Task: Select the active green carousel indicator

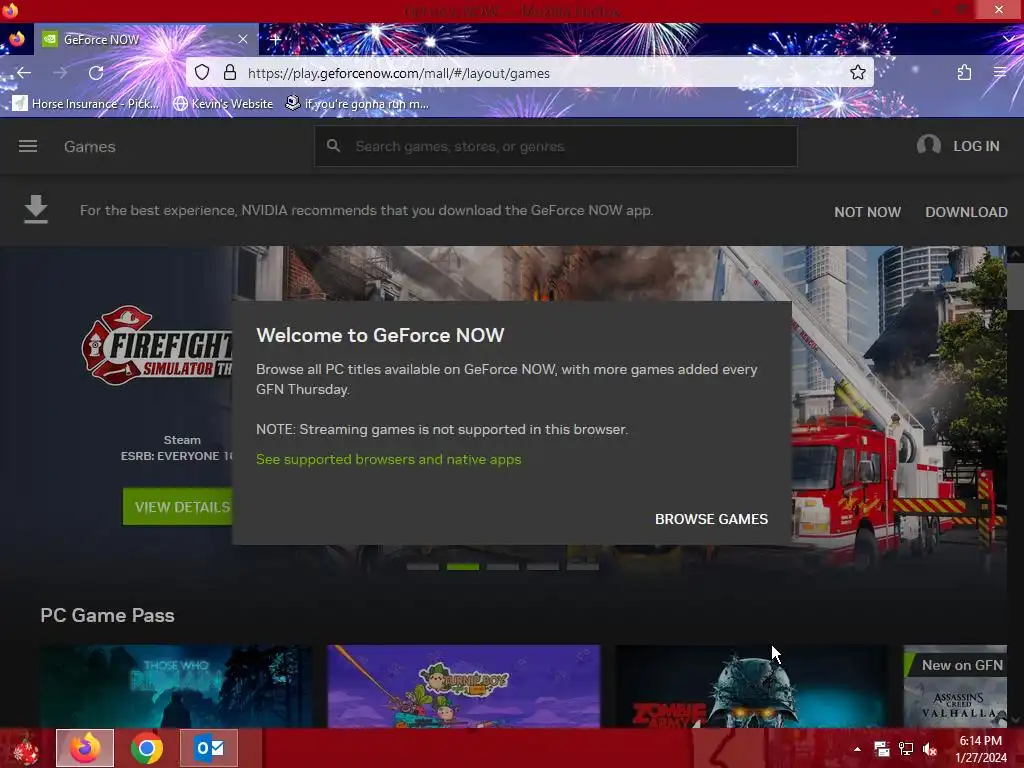Action: click(462, 566)
